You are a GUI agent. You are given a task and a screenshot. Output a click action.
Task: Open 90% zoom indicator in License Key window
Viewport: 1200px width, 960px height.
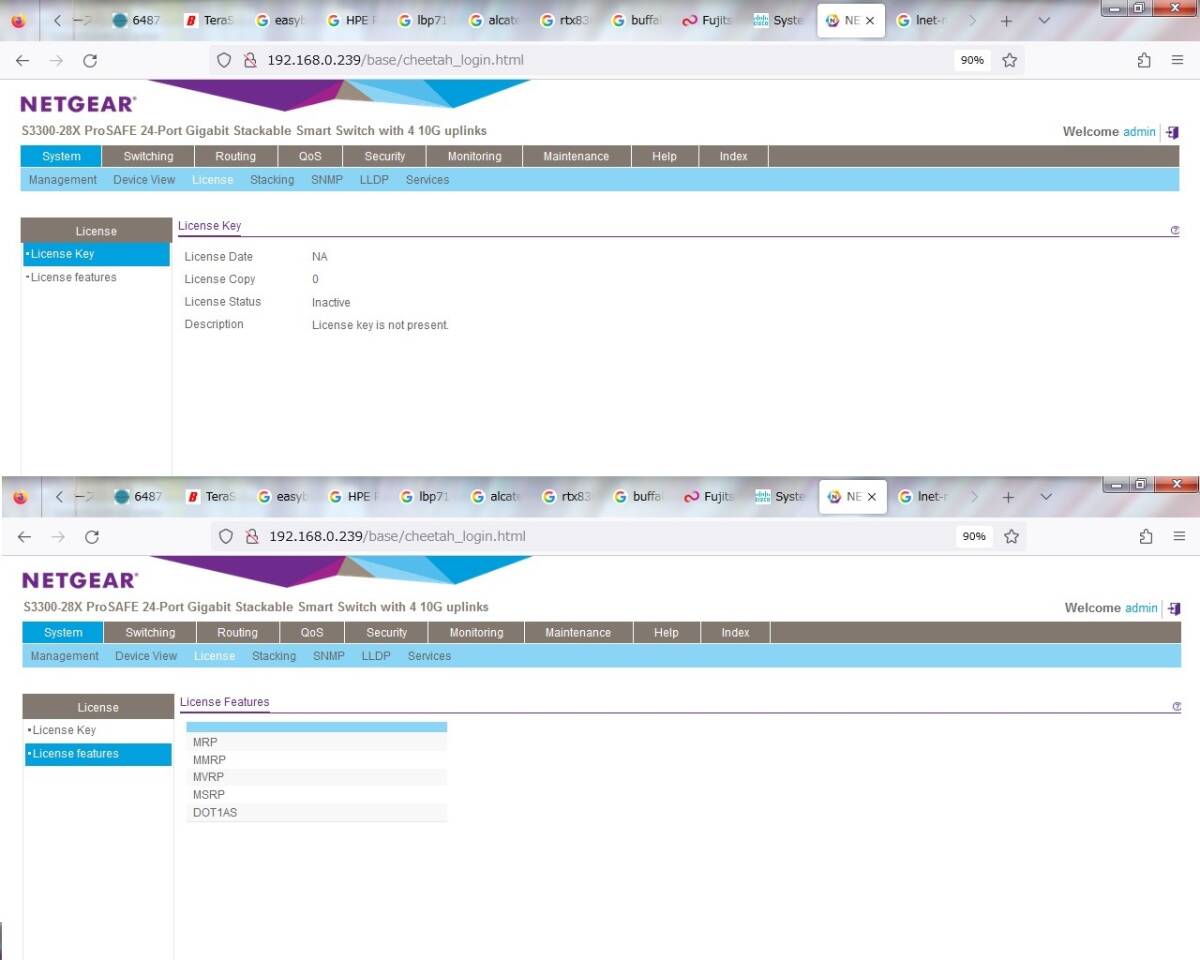(972, 60)
